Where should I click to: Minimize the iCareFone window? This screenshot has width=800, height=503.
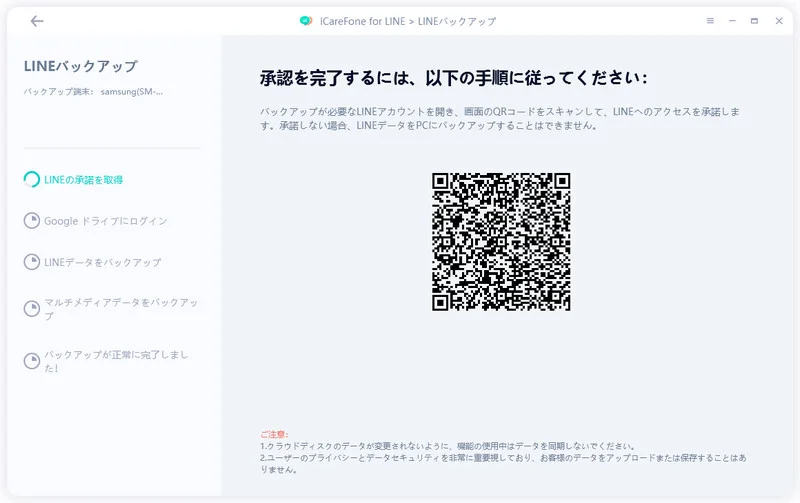pyautogui.click(x=732, y=21)
